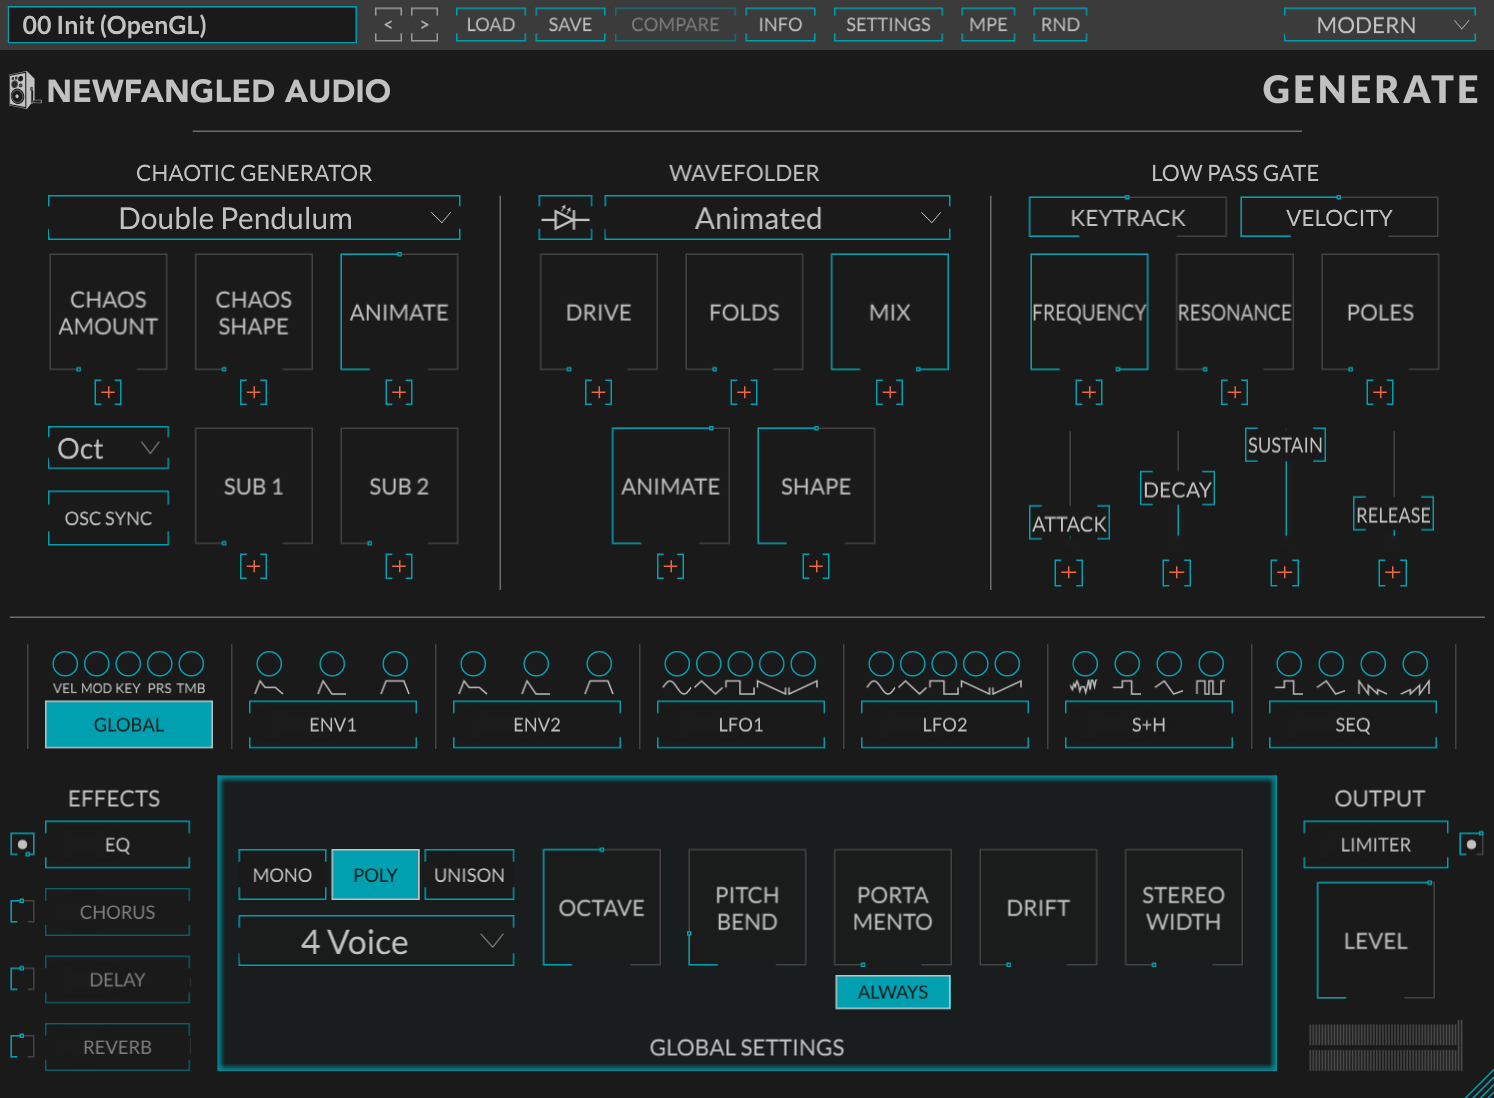Add modulation under chaotic generator Animate knob

coord(399,392)
